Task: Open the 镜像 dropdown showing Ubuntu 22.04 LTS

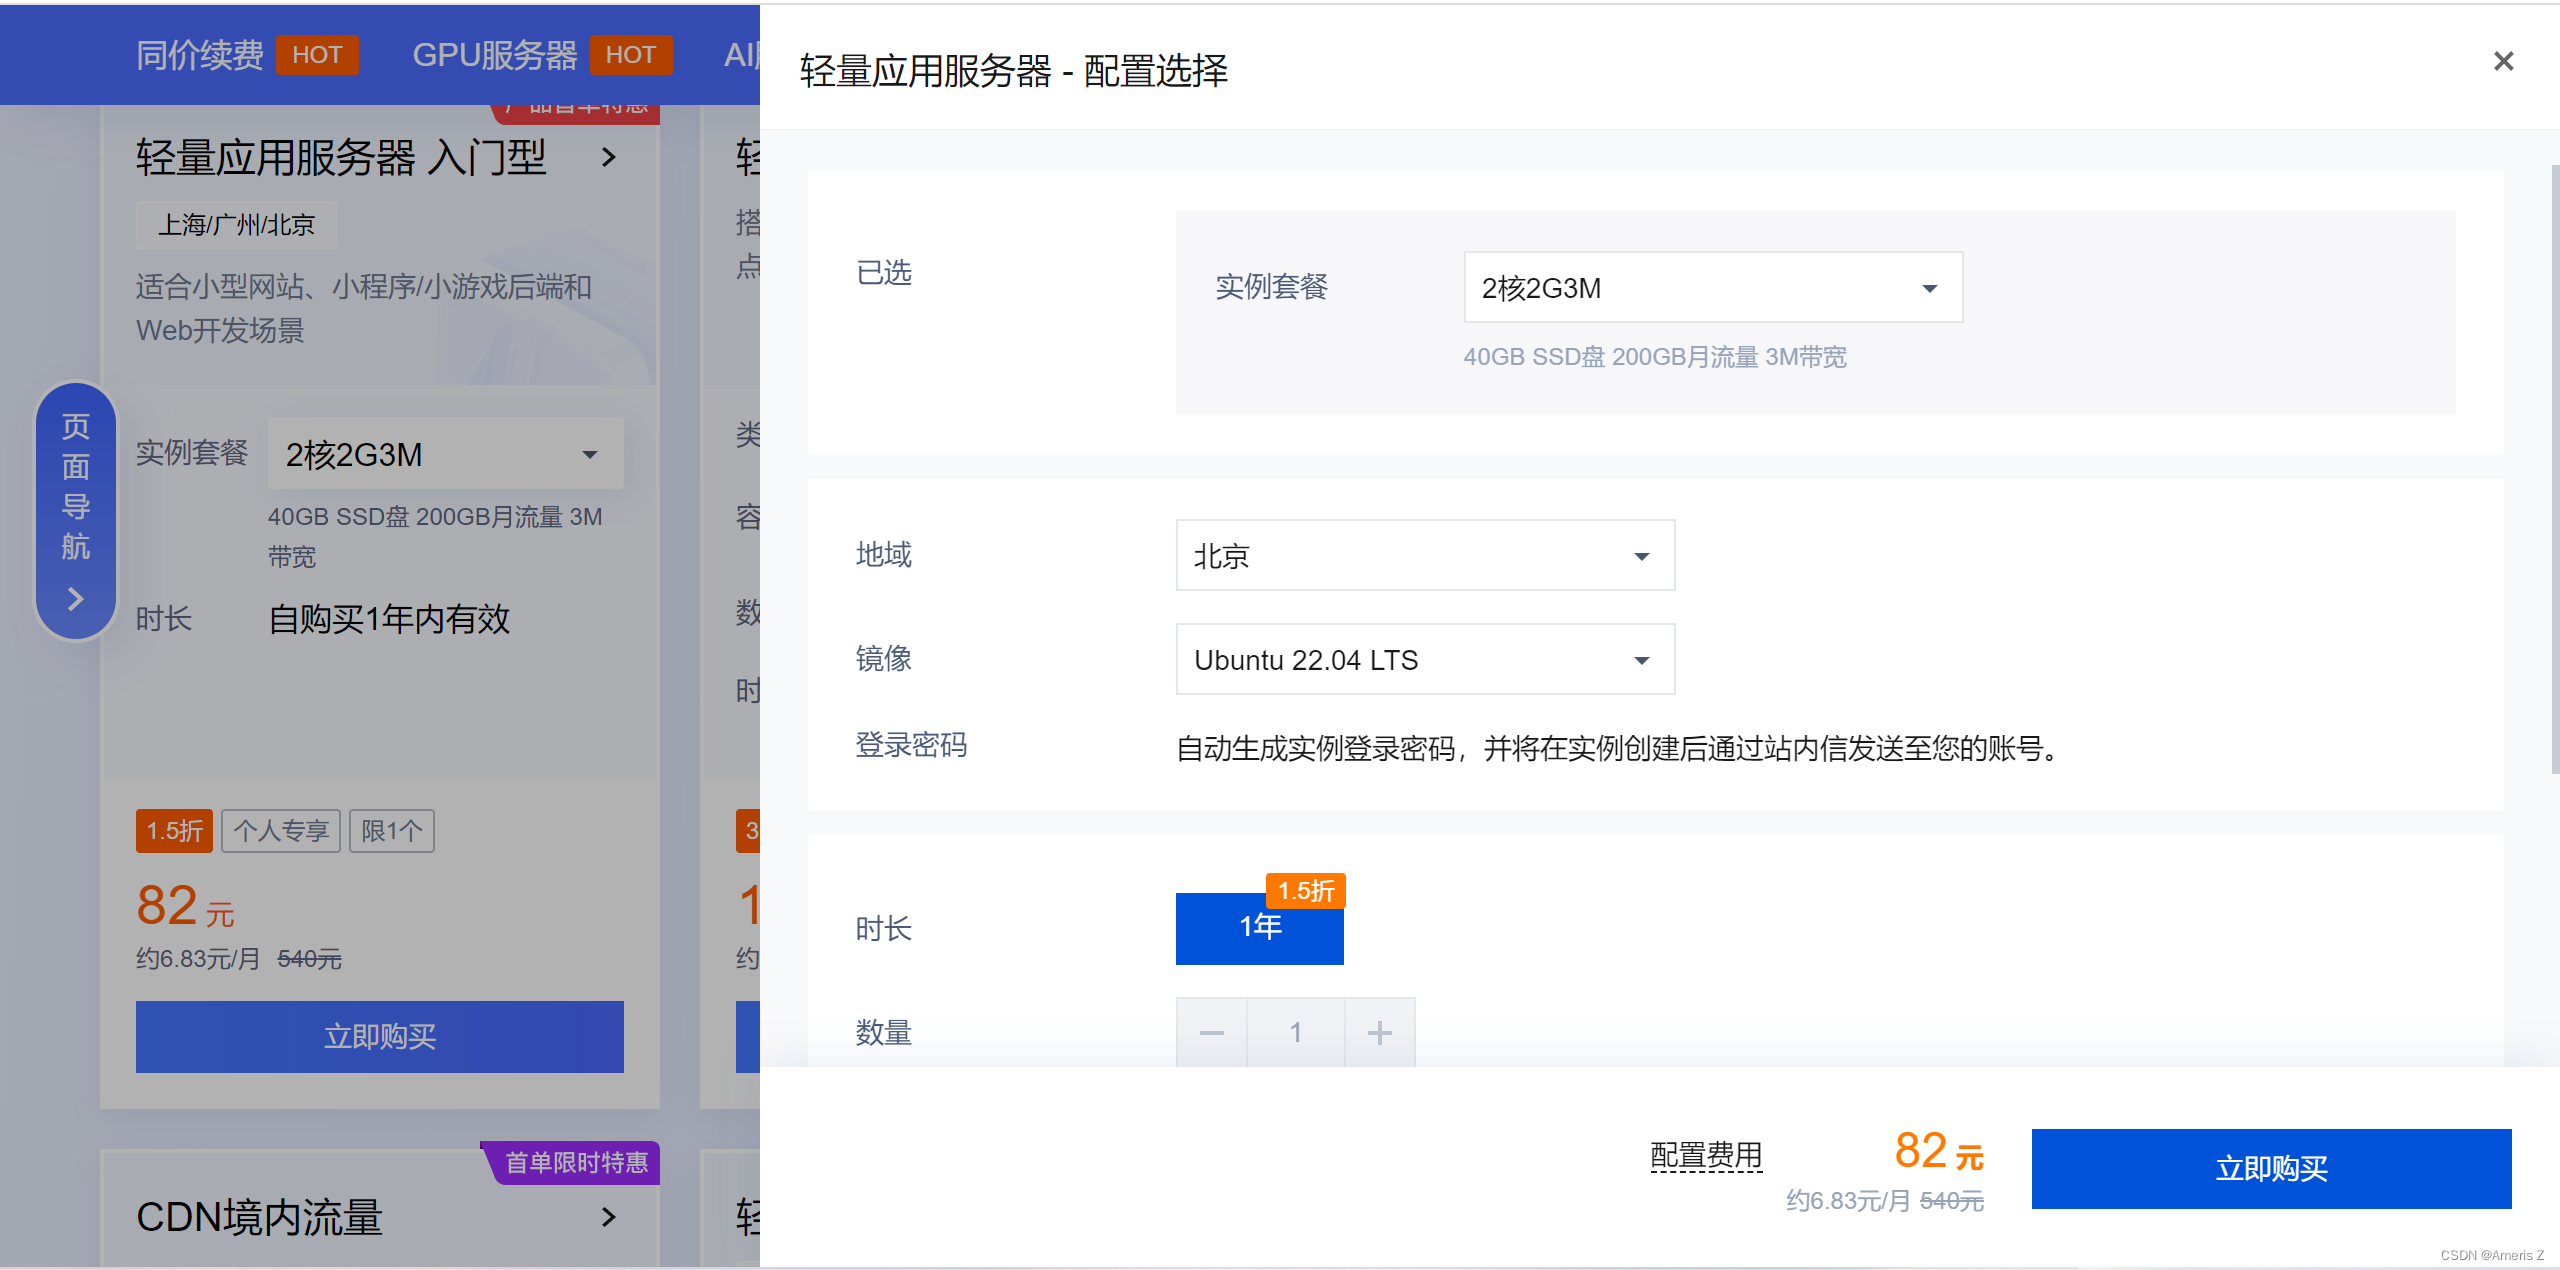Action: 1424,660
